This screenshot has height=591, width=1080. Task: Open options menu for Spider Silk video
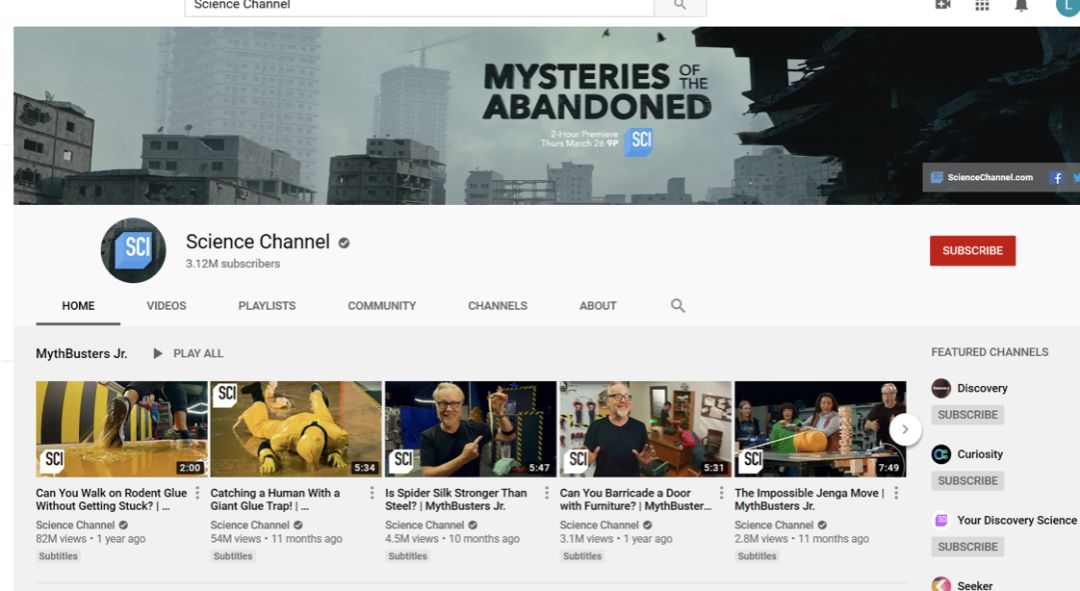pos(547,493)
